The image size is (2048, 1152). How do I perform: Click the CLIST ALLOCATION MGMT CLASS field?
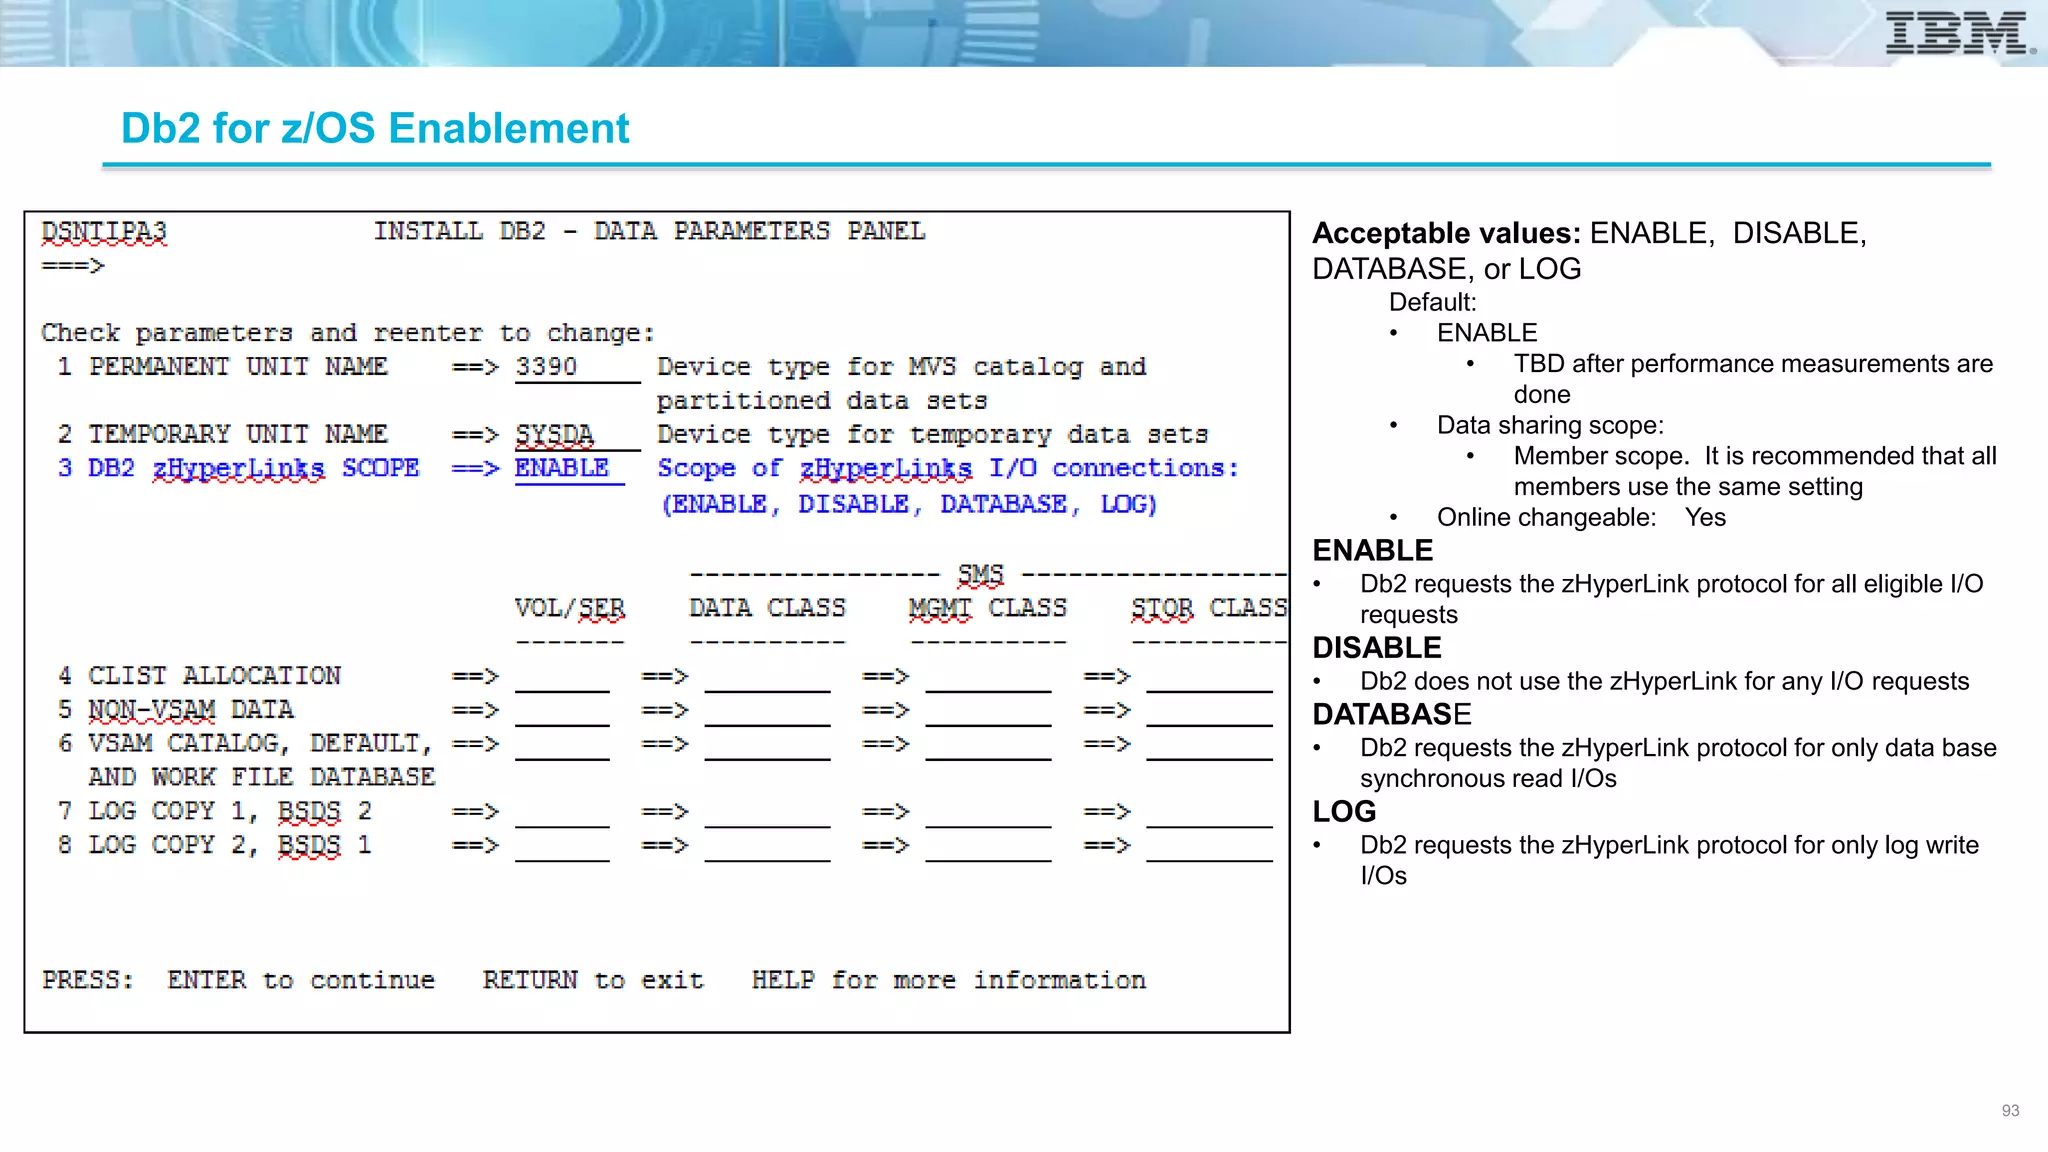(988, 678)
